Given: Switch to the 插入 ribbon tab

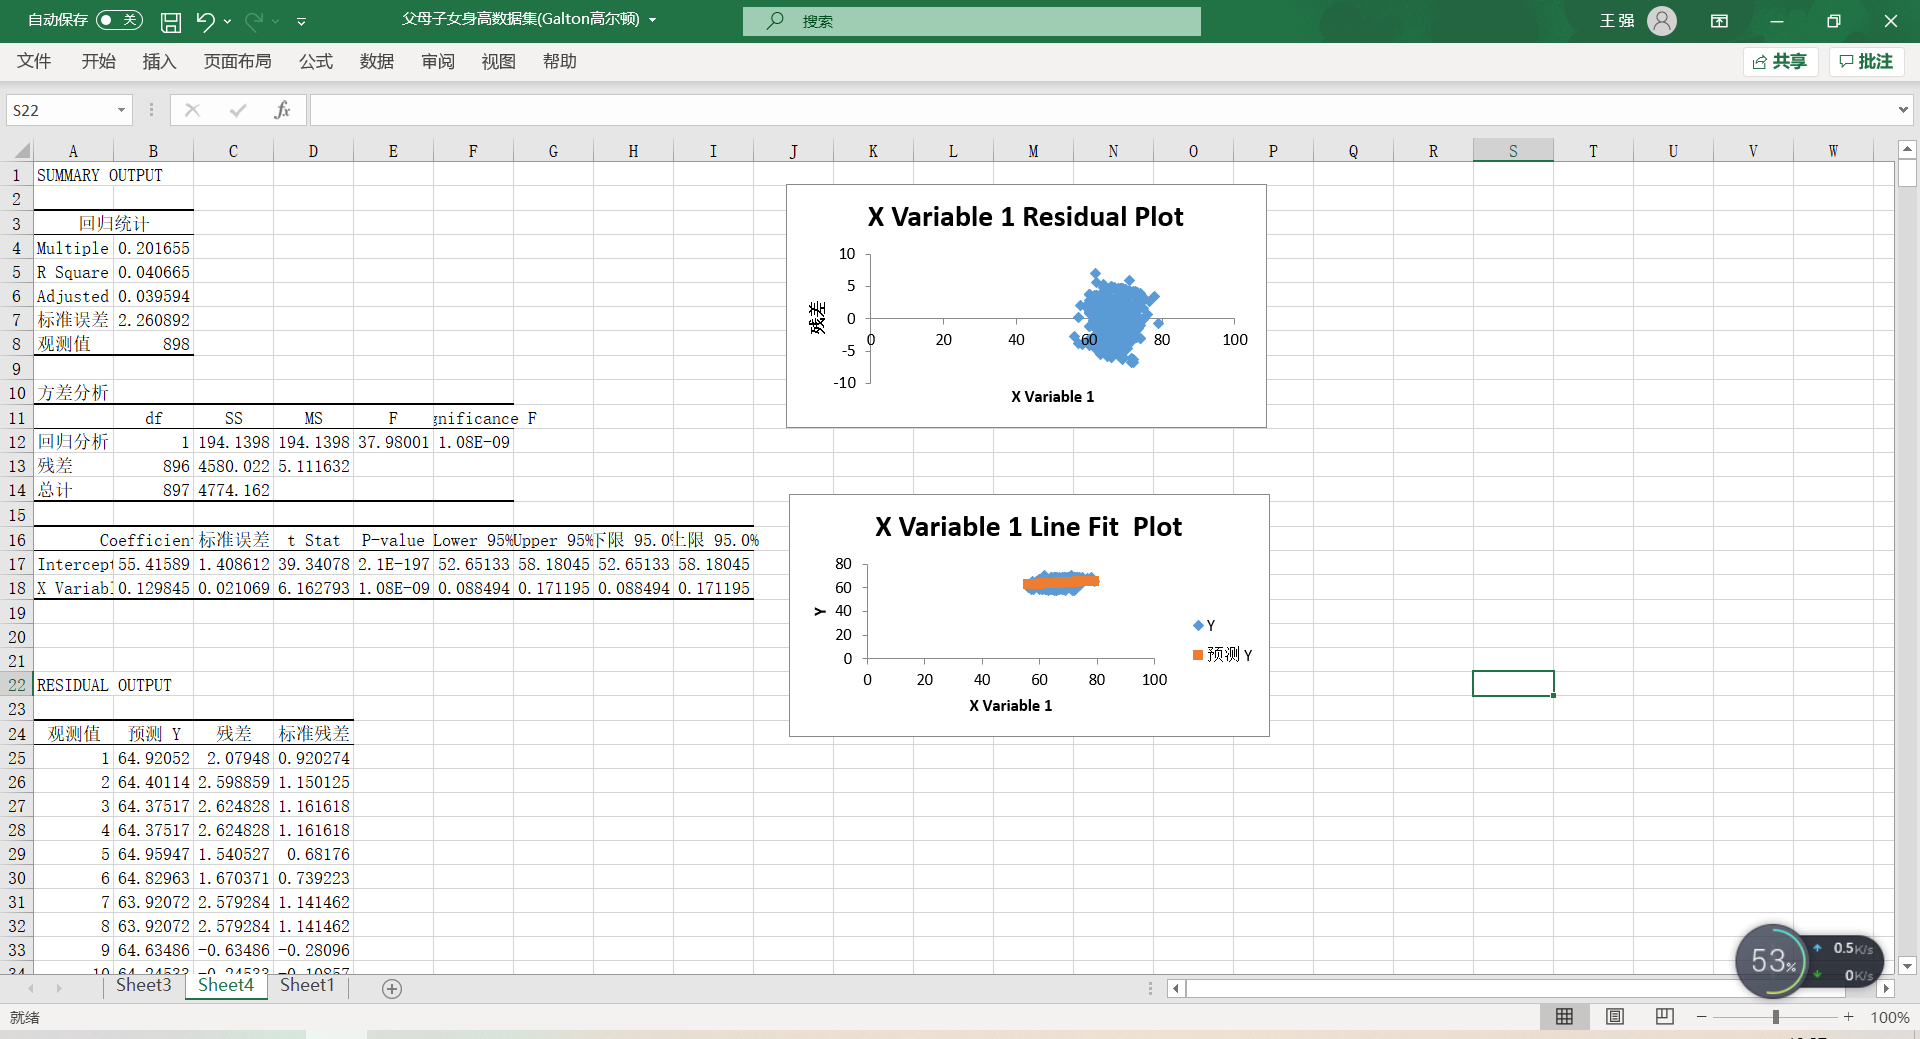Looking at the screenshot, I should (x=159, y=62).
